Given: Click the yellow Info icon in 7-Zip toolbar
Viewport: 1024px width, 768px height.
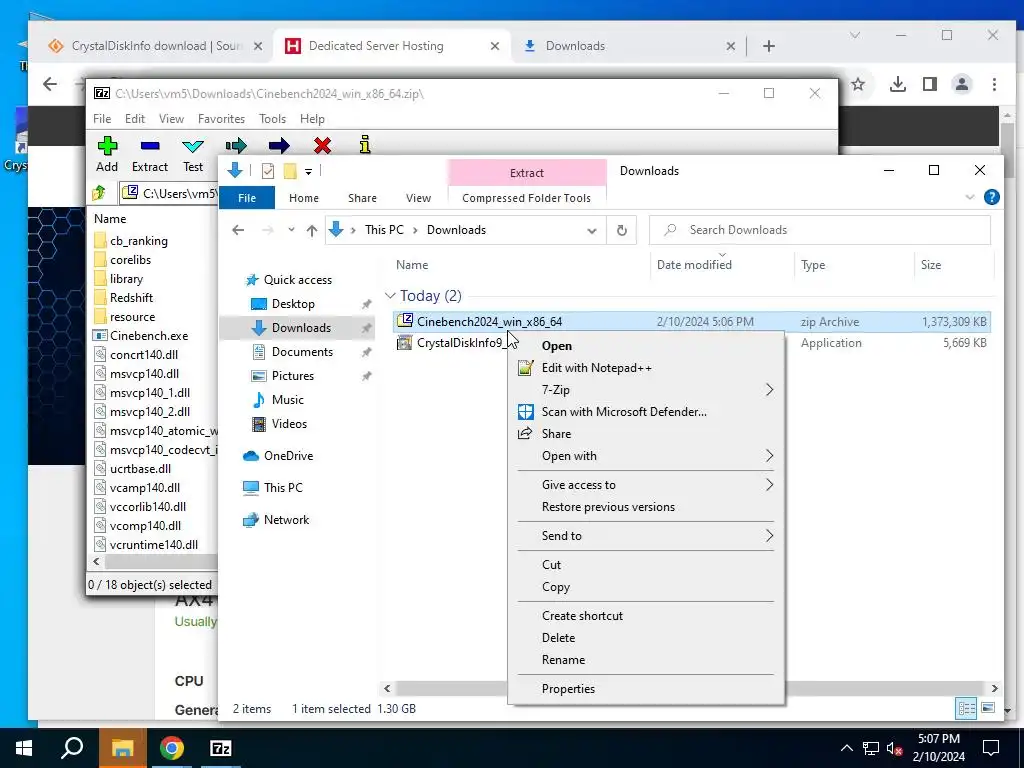Looking at the screenshot, I should (365, 145).
